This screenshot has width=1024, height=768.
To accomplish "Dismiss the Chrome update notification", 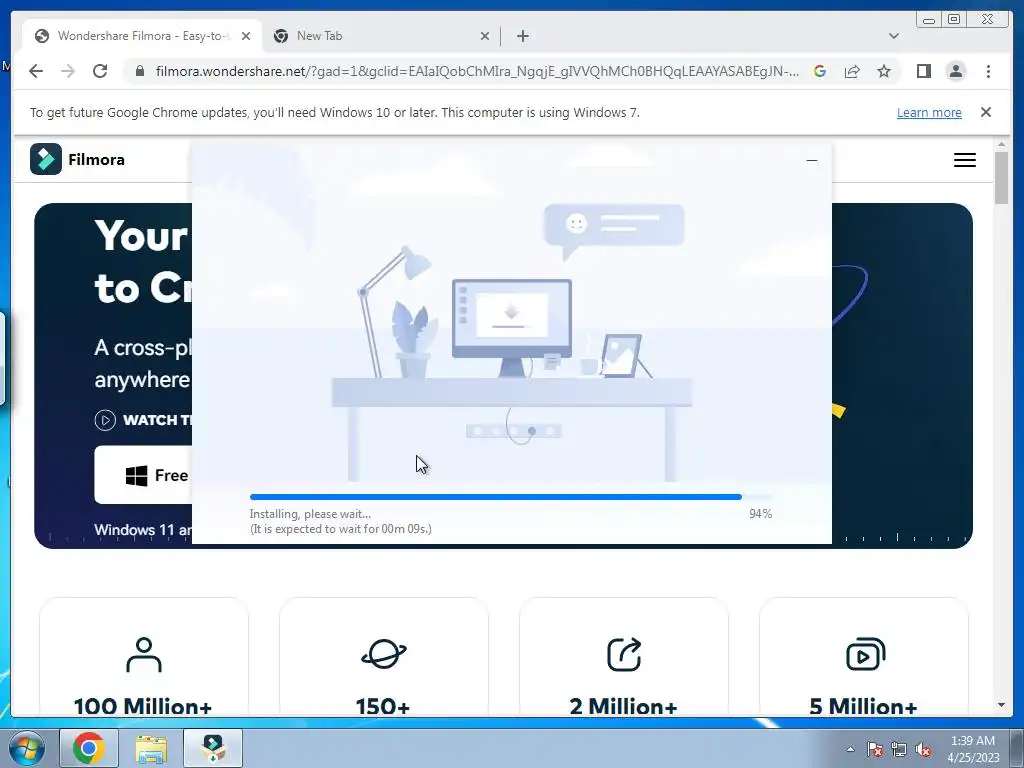I will [985, 112].
